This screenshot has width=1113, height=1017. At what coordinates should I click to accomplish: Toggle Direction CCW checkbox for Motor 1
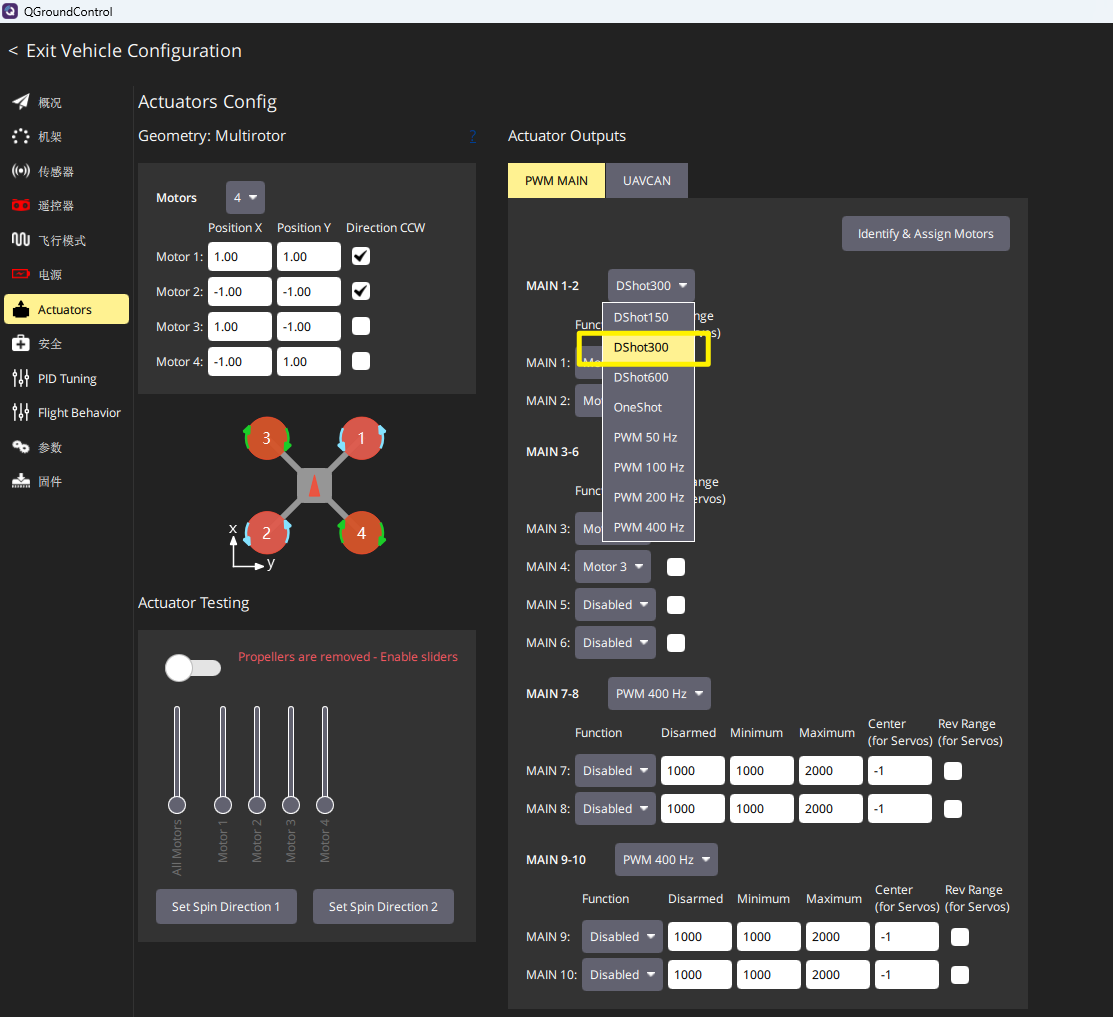[361, 256]
